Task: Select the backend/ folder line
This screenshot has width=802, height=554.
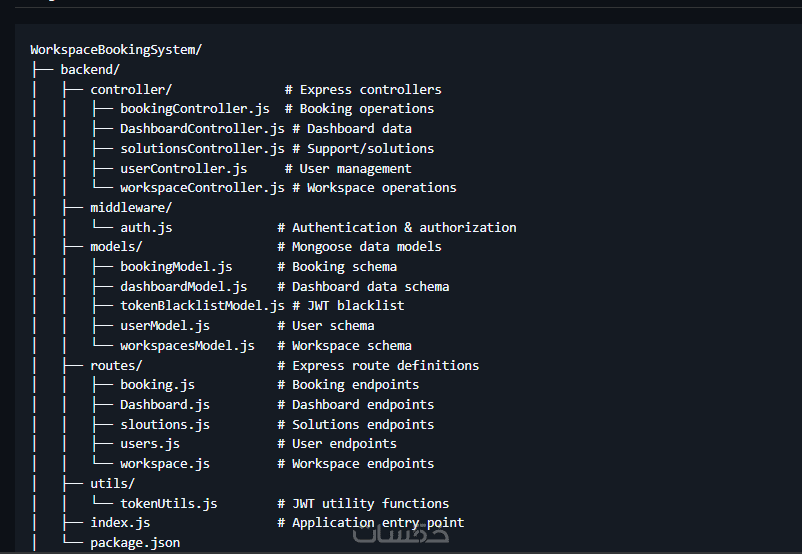Action: [90, 69]
